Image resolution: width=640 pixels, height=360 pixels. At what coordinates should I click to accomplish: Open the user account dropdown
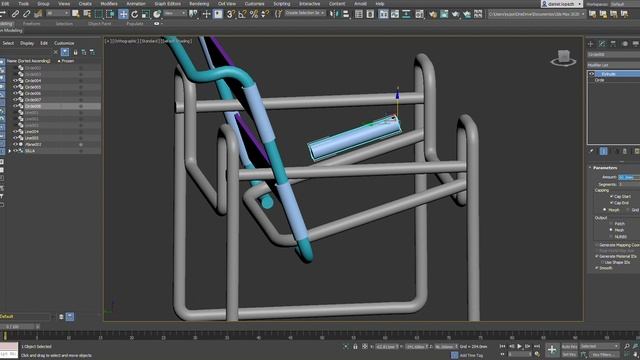pos(562,4)
